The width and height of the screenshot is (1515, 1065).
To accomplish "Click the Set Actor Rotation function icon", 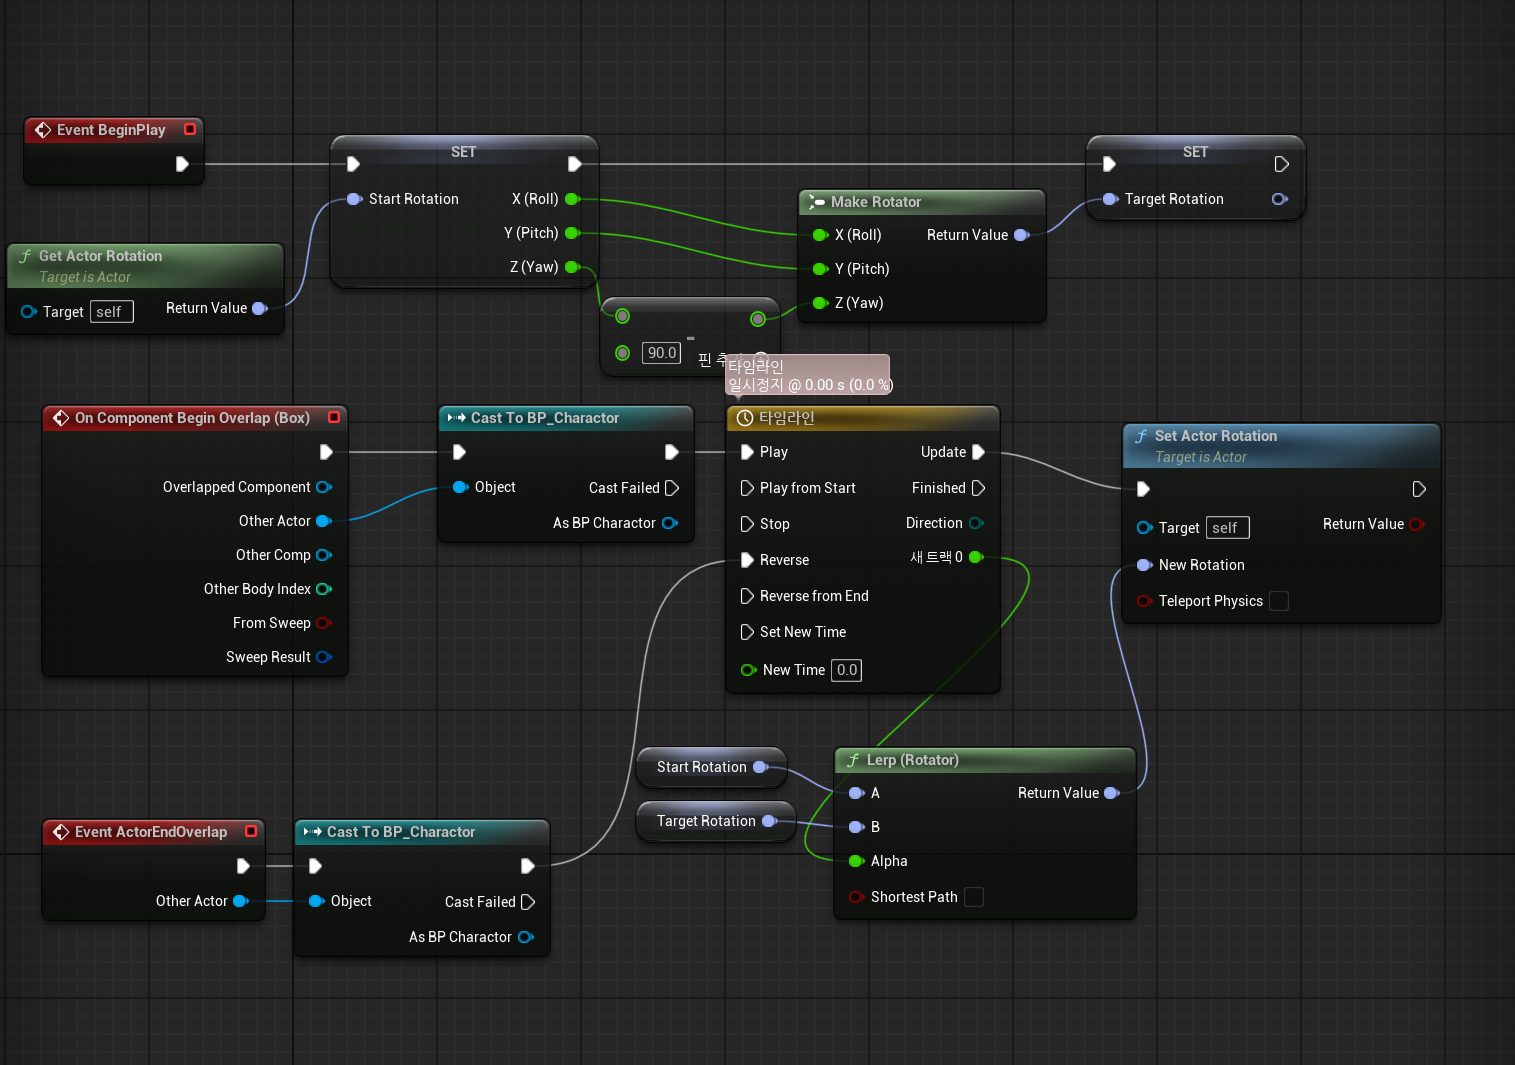I will pos(1141,436).
